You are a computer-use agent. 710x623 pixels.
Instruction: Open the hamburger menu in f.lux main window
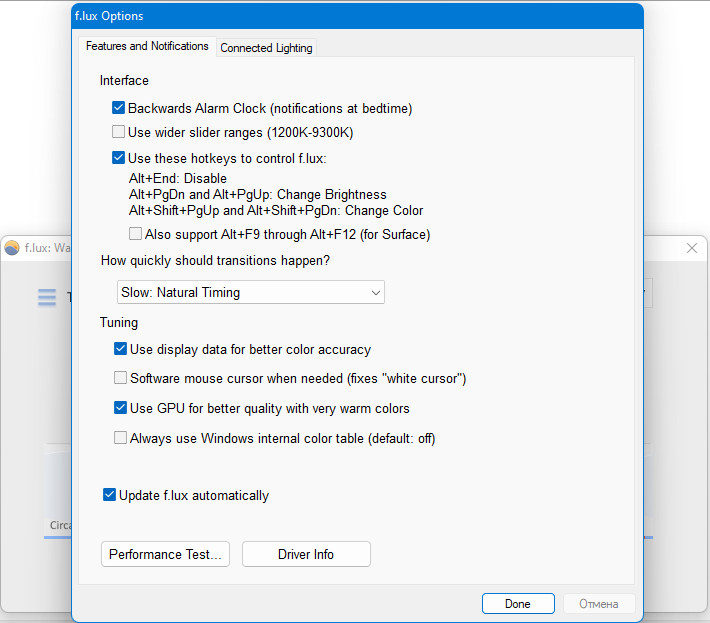click(46, 297)
